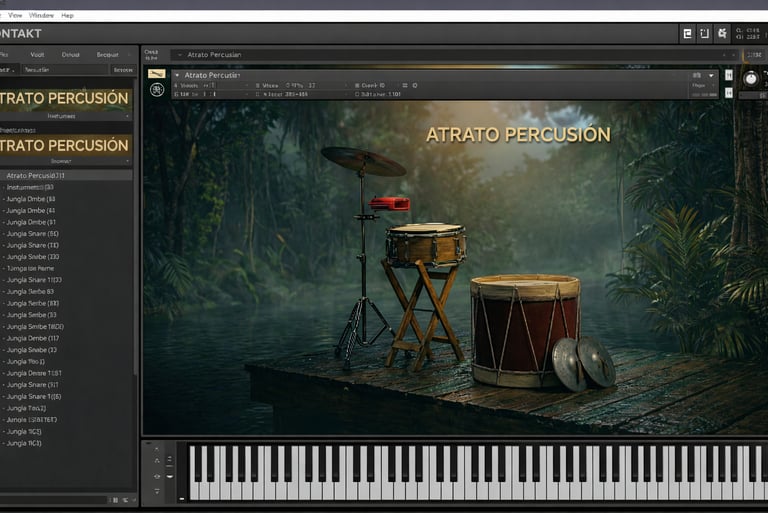Toggle the checkbox on the row below Mtosa
This screenshot has height=513, width=768.
click(258, 94)
